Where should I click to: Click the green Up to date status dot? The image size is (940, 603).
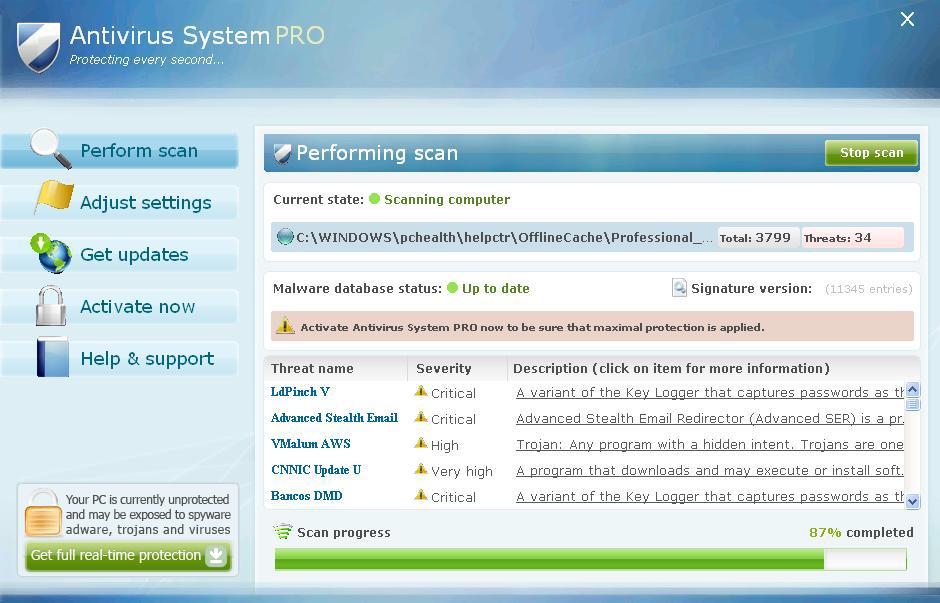pos(453,288)
